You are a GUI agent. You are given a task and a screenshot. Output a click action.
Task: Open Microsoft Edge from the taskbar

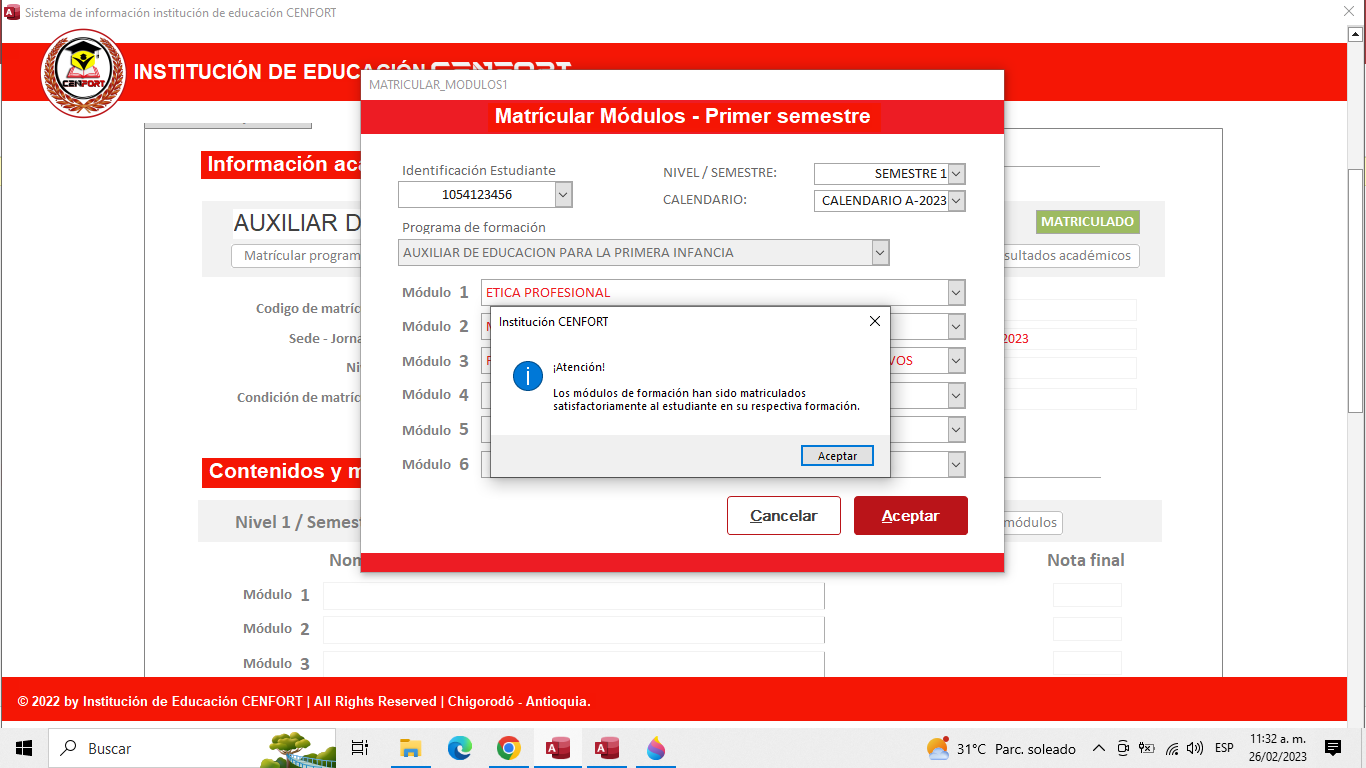[x=459, y=748]
